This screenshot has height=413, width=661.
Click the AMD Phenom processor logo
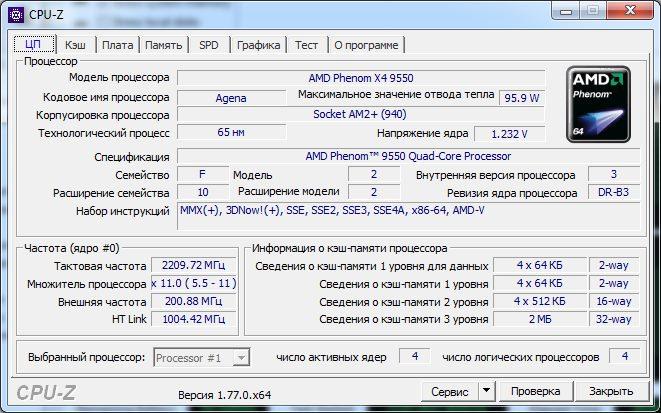pyautogui.click(x=598, y=104)
